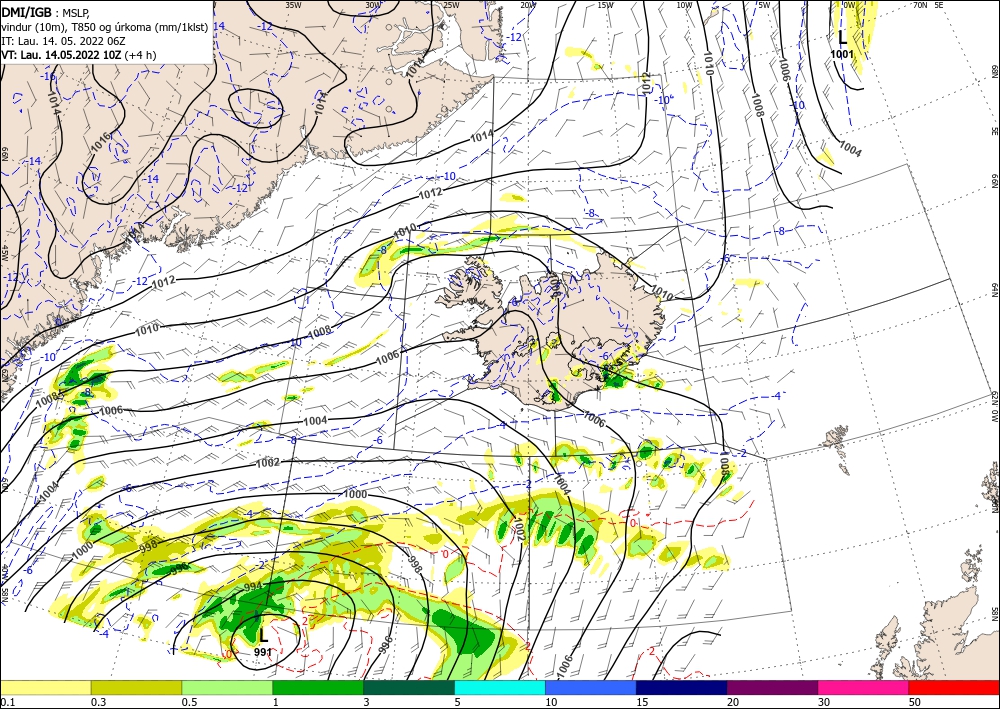Click the '70N' label at top right
This screenshot has height=709, width=1000.
[x=920, y=5]
